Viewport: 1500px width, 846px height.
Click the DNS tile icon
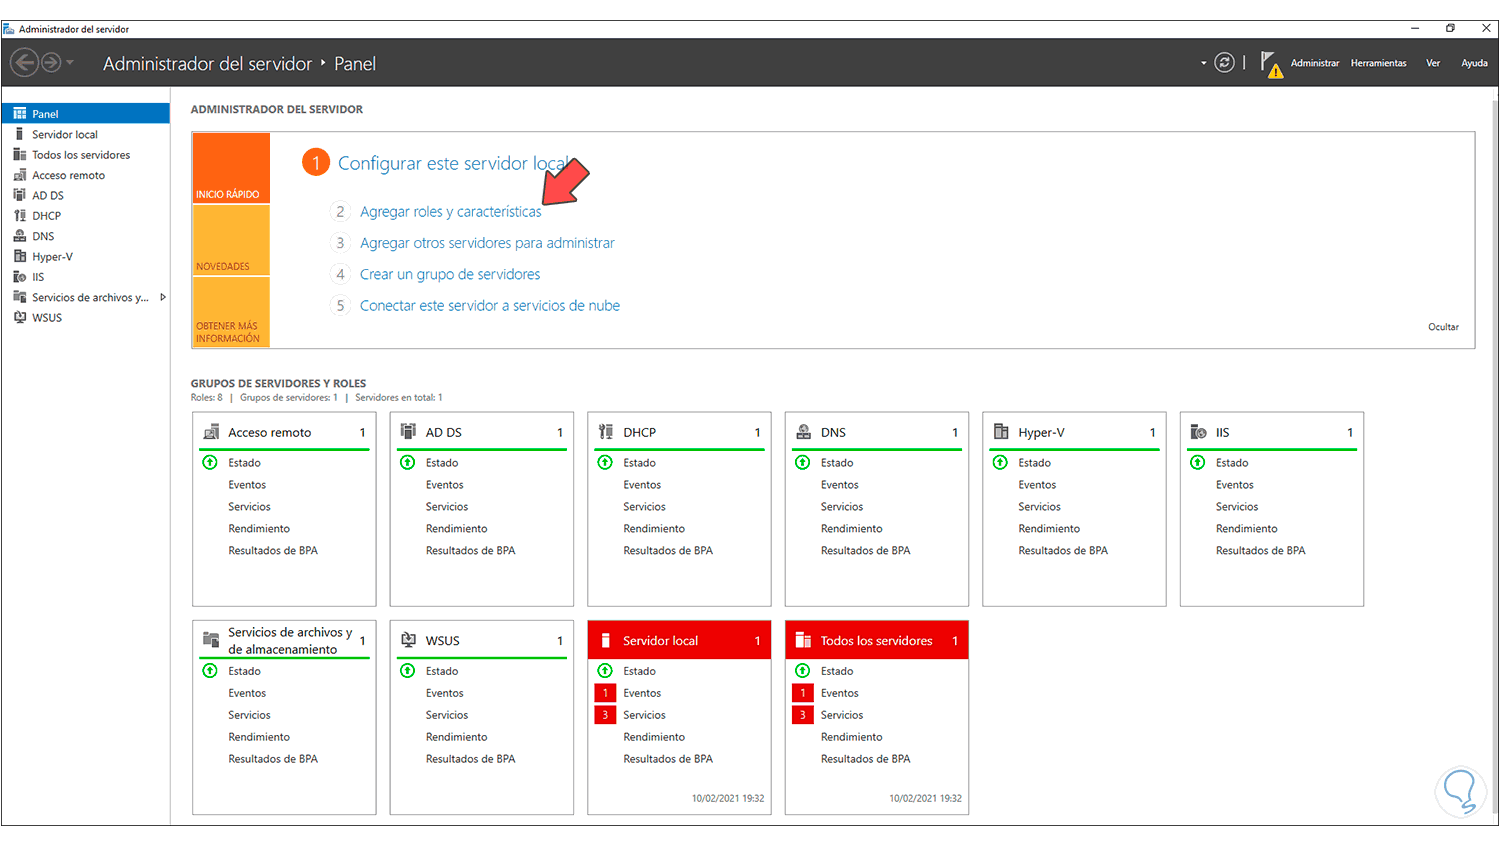tap(803, 432)
